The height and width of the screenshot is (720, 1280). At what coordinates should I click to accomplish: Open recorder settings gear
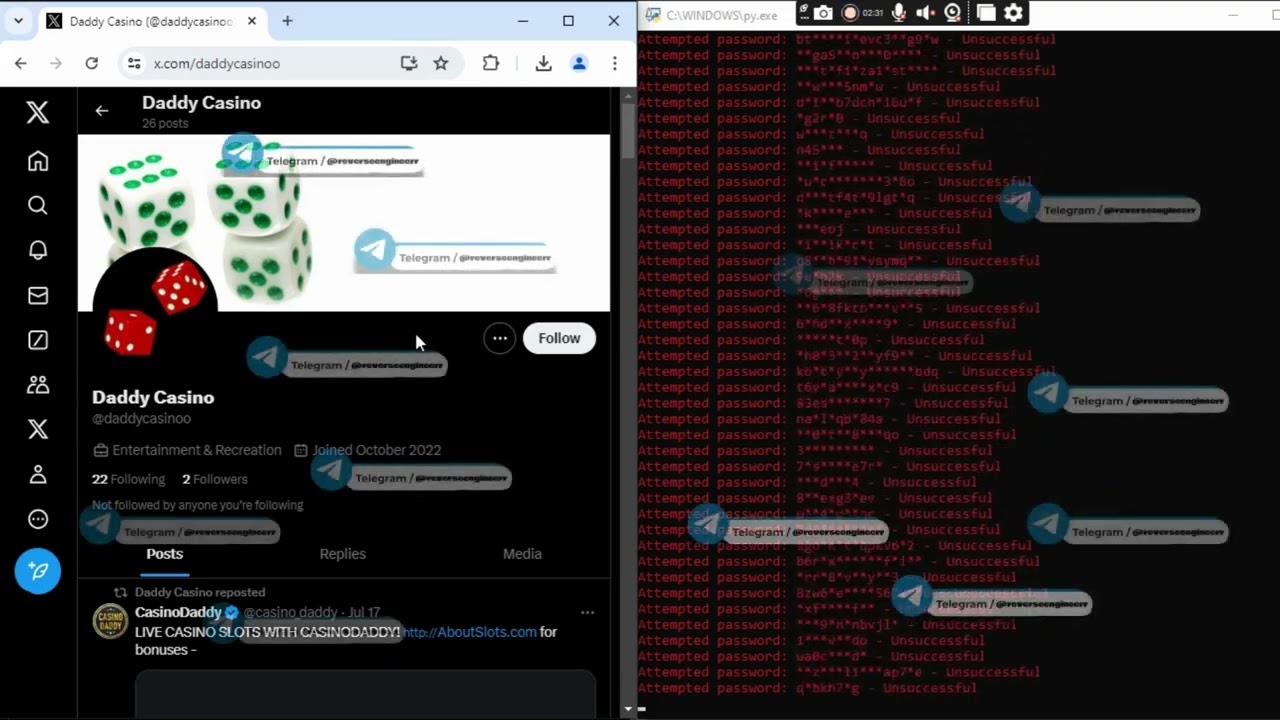1014,13
